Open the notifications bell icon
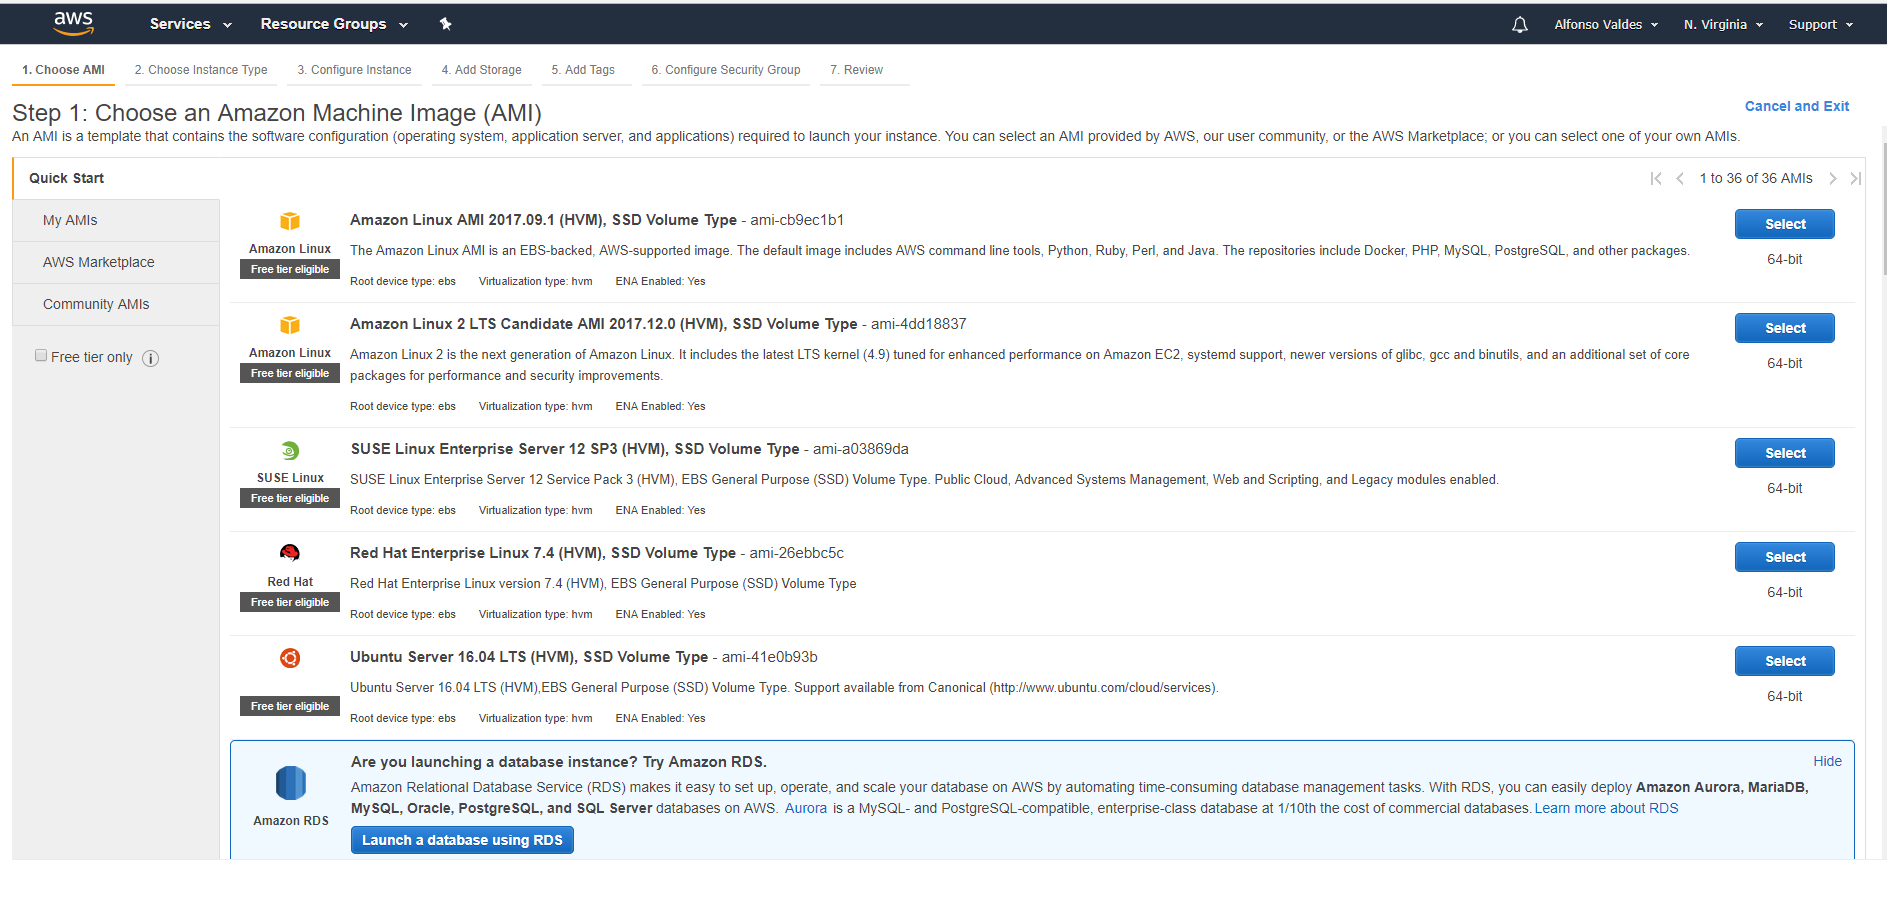Viewport: 1887px width, 916px height. 1519,25
